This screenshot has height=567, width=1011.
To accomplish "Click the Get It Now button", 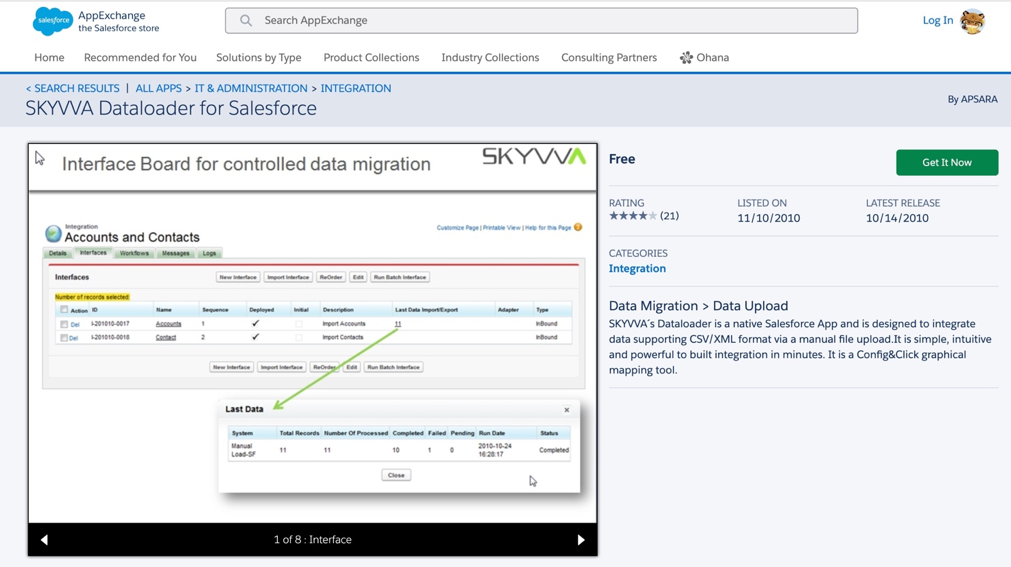I will click(946, 162).
